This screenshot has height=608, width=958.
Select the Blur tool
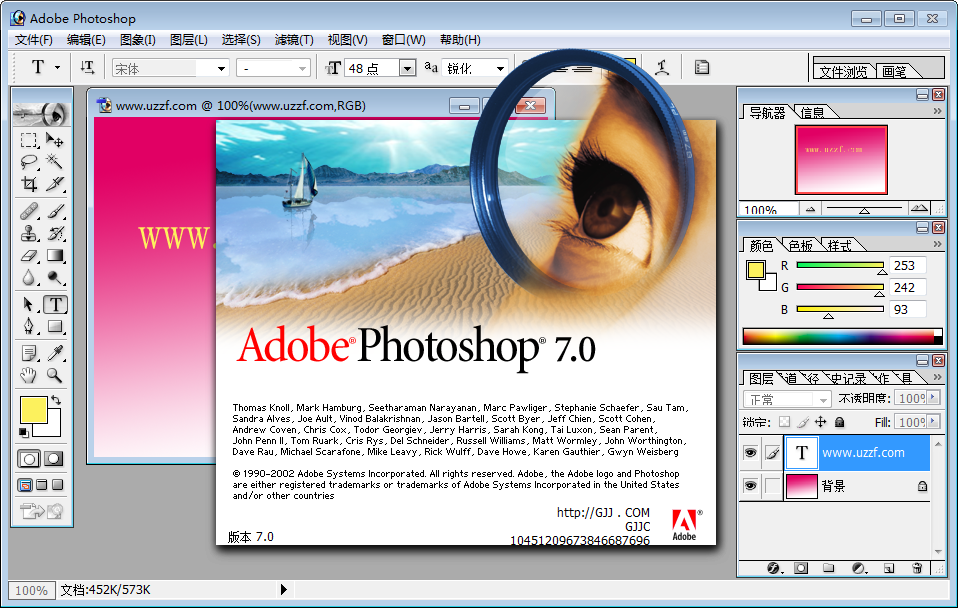click(x=29, y=277)
